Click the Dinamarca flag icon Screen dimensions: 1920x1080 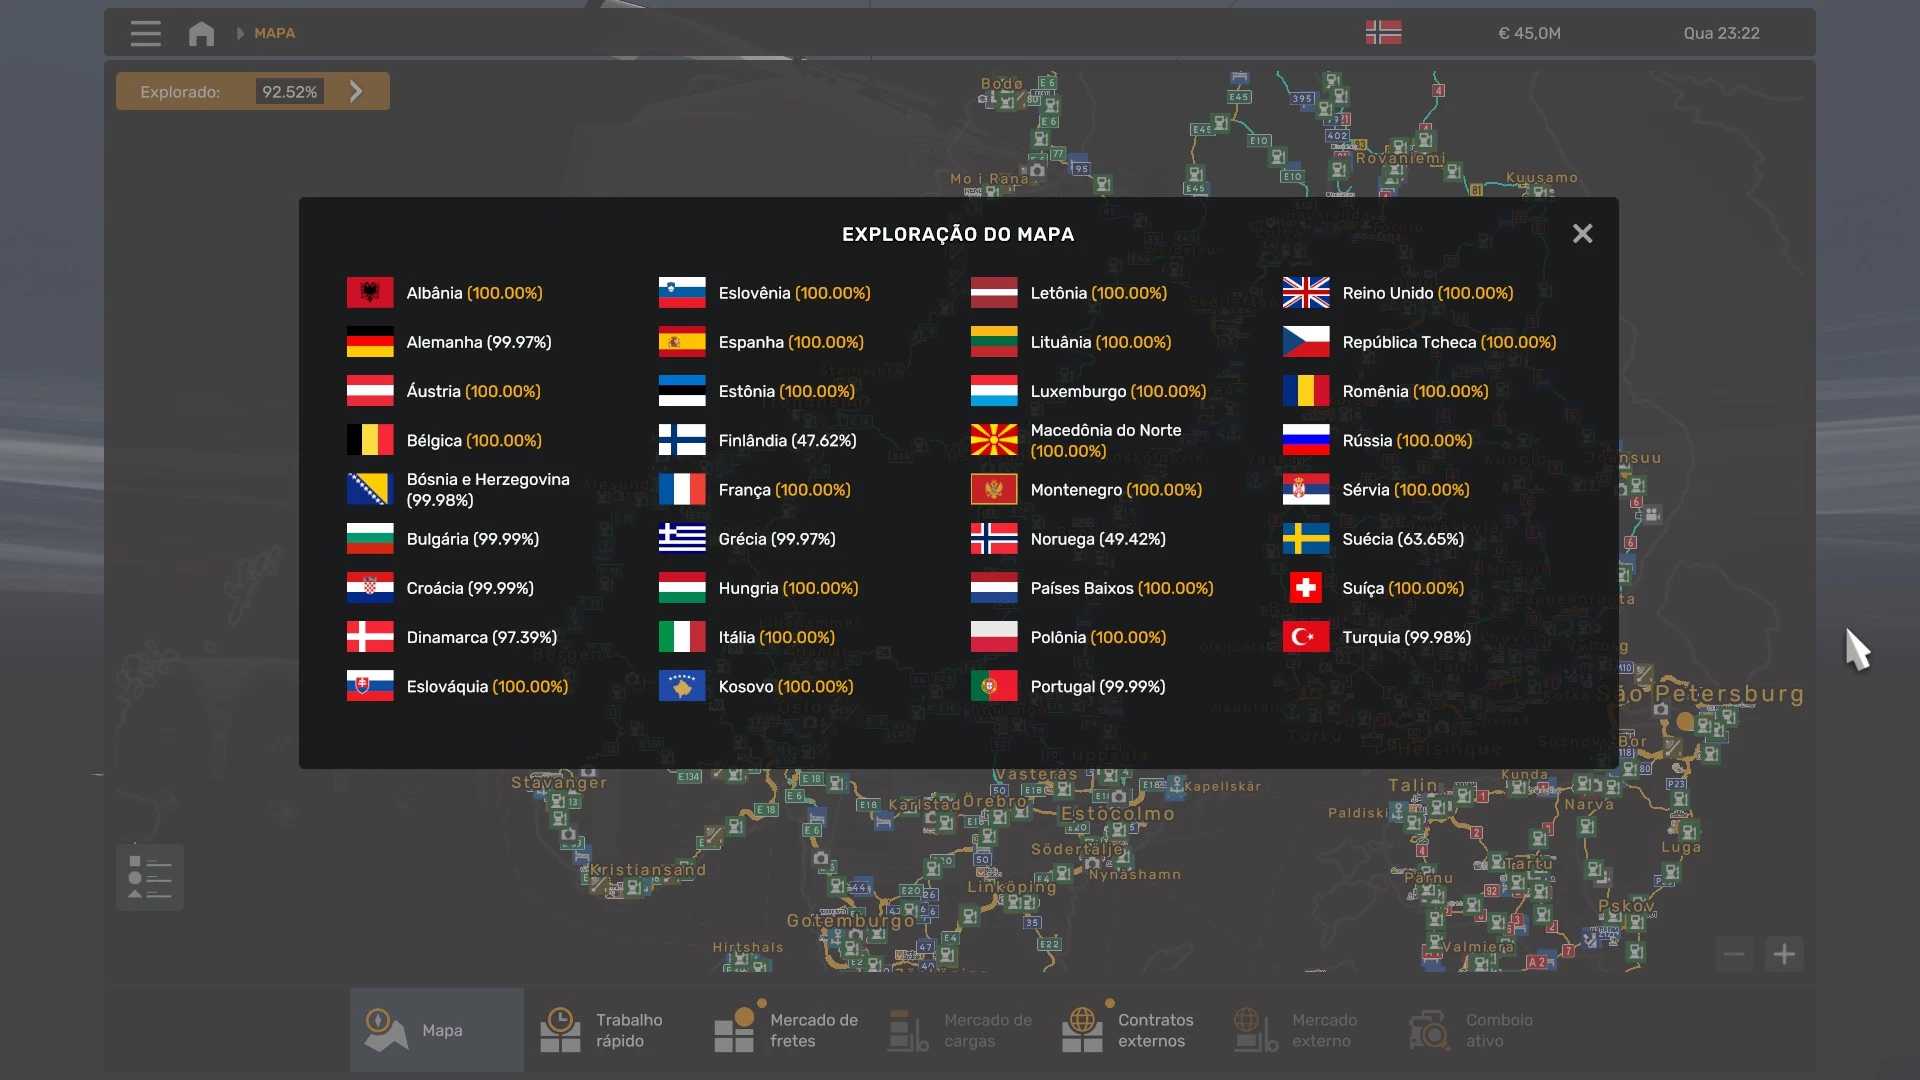(x=370, y=637)
